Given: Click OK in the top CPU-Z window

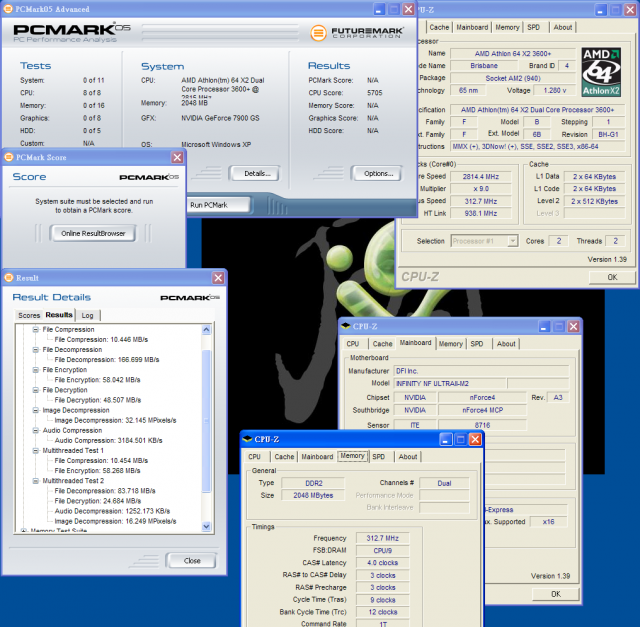Looking at the screenshot, I should click(x=612, y=277).
